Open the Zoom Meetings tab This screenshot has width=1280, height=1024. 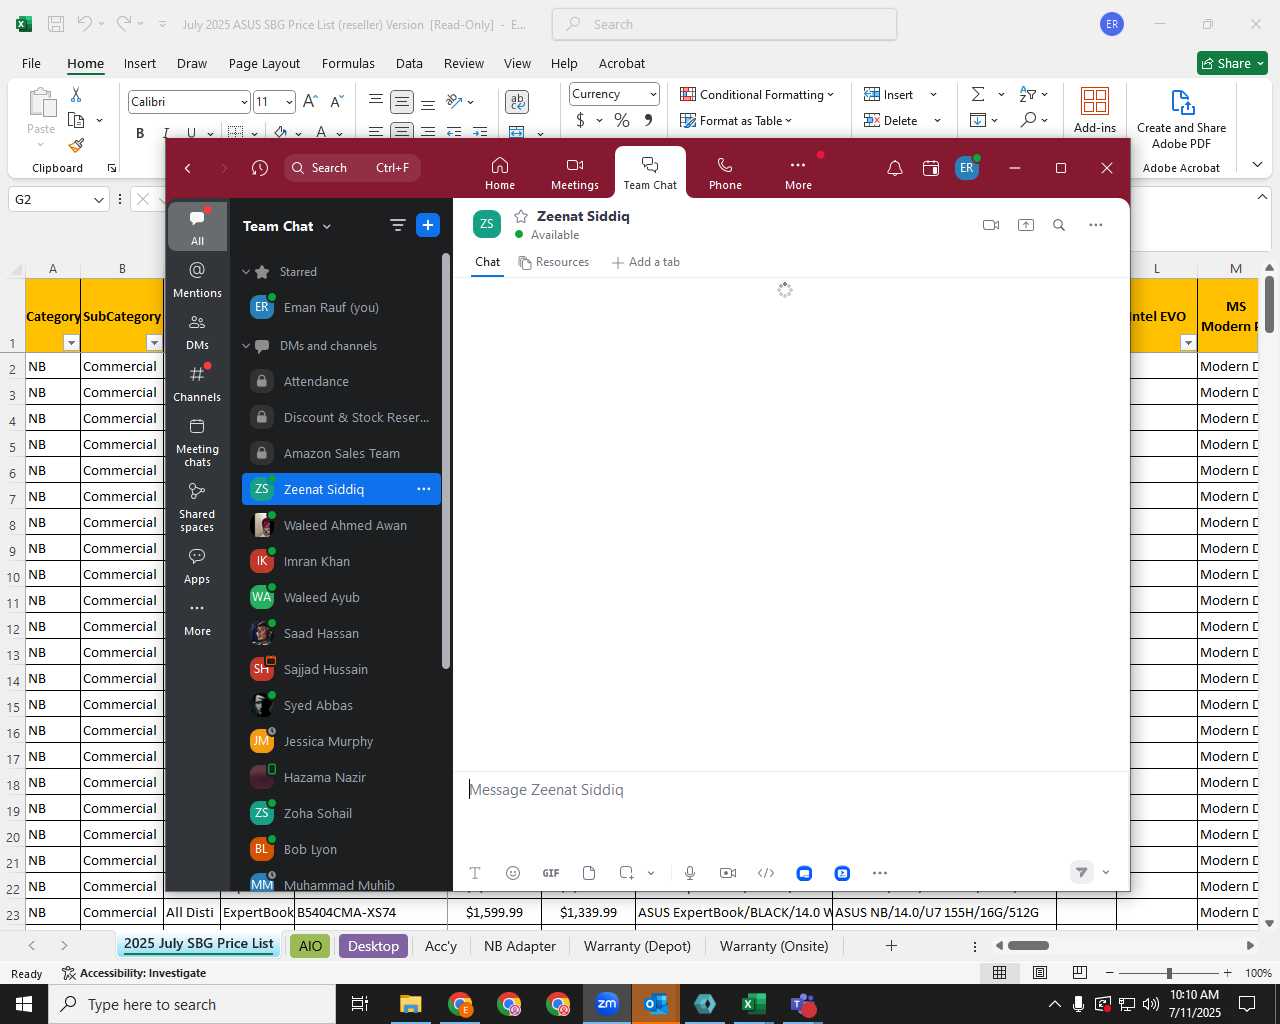[574, 173]
